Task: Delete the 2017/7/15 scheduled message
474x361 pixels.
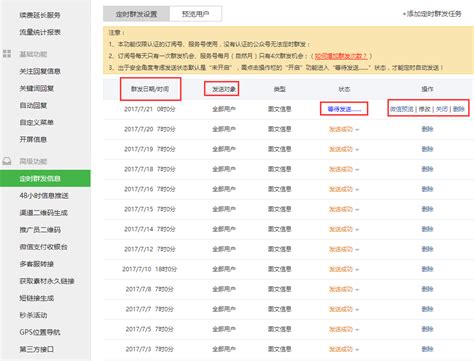Action: point(427,209)
